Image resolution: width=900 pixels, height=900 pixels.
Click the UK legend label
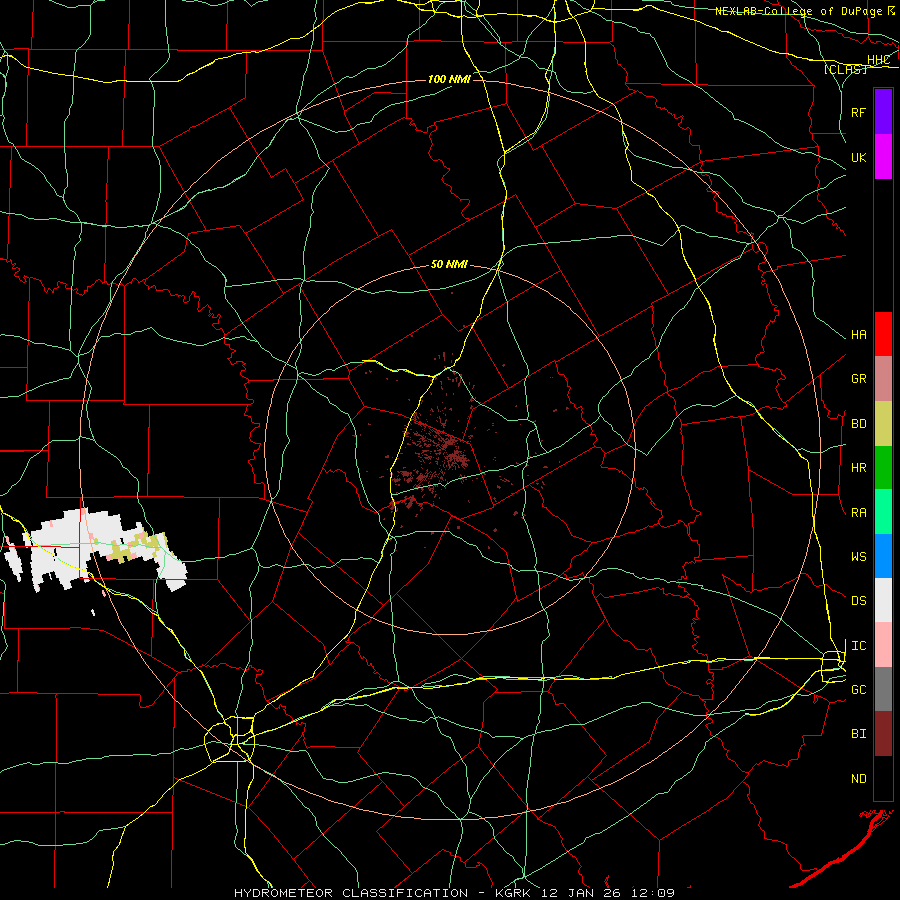[x=858, y=157]
